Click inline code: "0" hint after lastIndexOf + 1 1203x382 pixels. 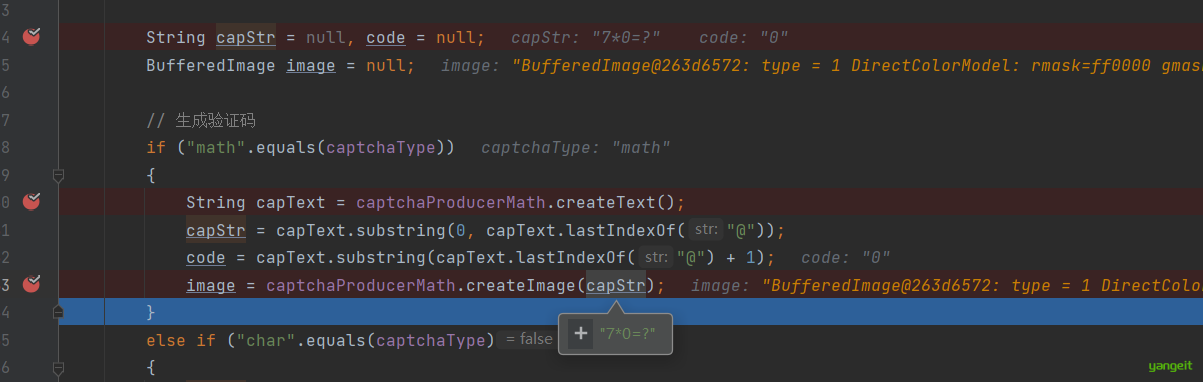[846, 258]
